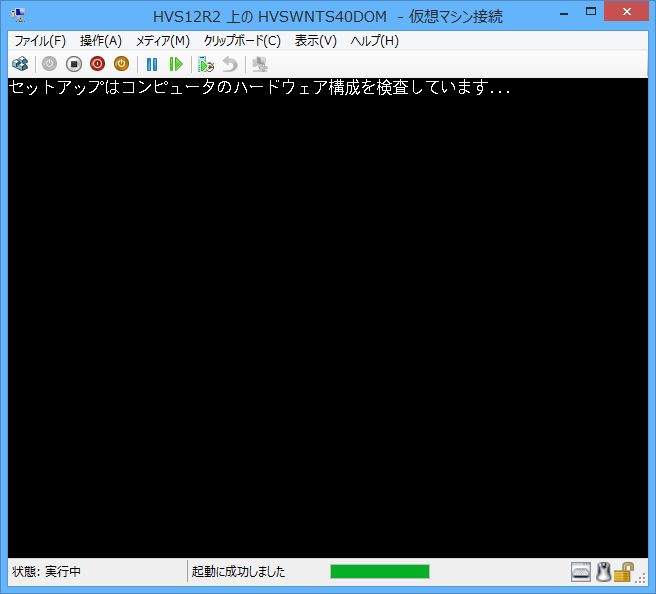Minimize the virtual machine connection window
656x594 pixels.
click(564, 13)
